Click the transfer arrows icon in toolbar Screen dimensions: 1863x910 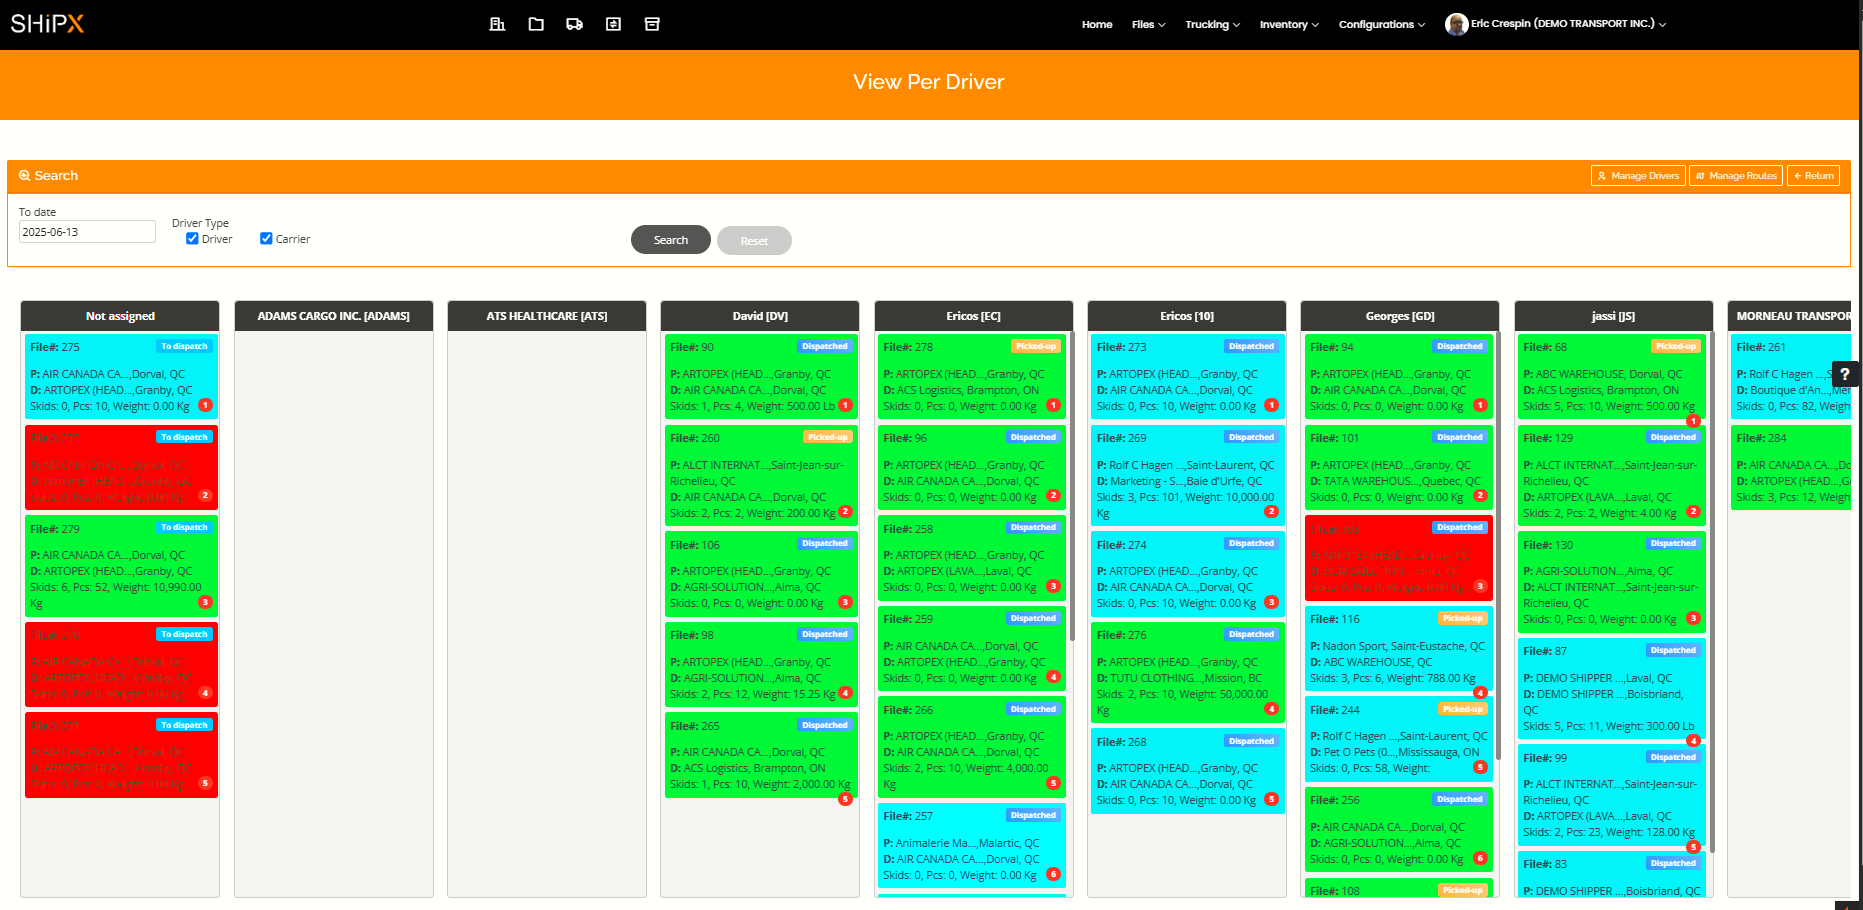click(x=613, y=24)
